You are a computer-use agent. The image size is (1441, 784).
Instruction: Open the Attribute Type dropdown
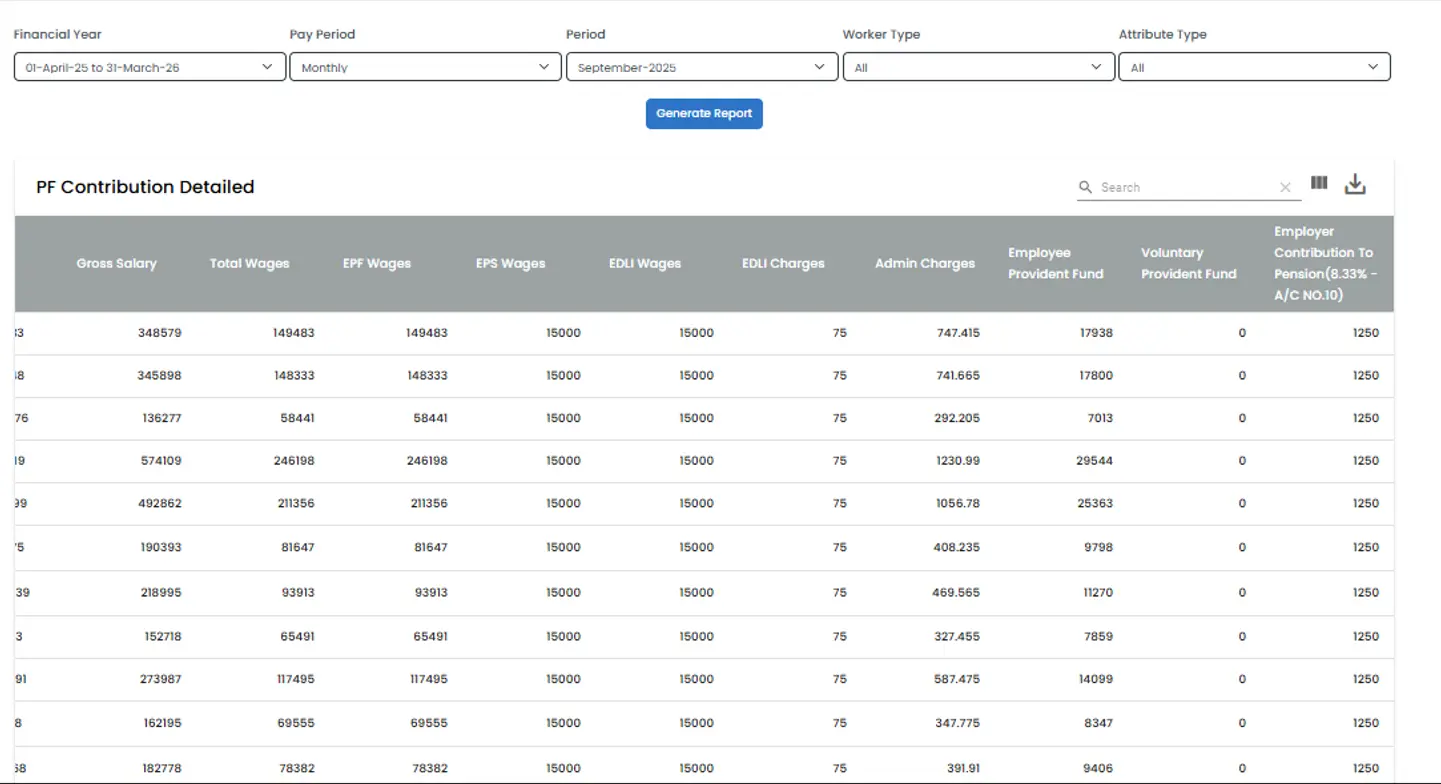tap(1254, 66)
